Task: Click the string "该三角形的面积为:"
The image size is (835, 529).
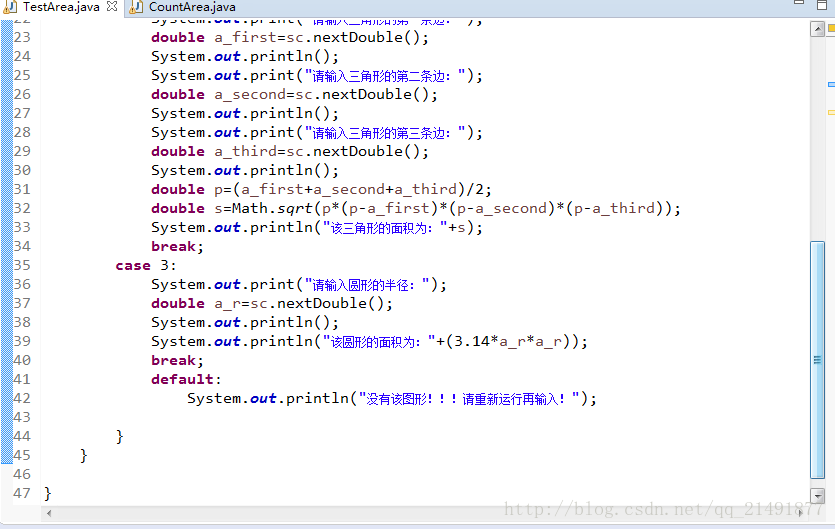Action: pyautogui.click(x=386, y=228)
